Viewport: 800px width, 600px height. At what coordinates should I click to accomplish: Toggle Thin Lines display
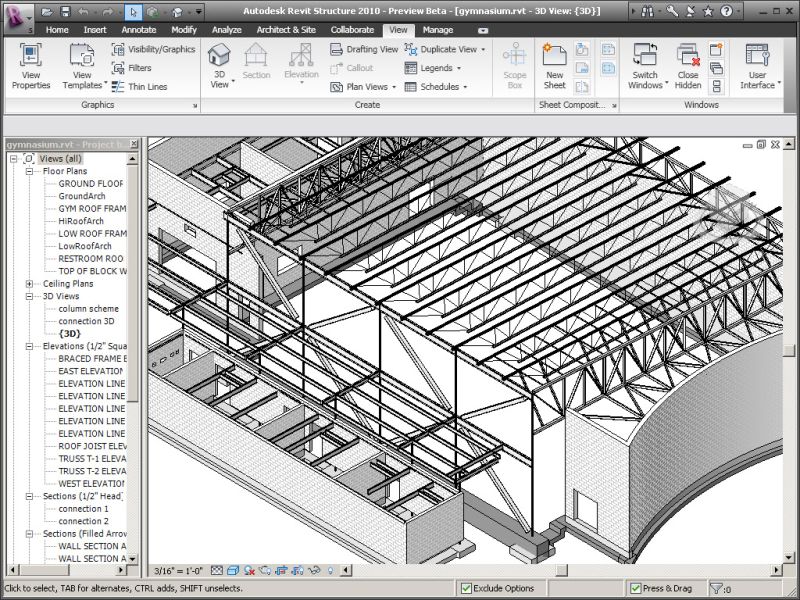coord(140,87)
